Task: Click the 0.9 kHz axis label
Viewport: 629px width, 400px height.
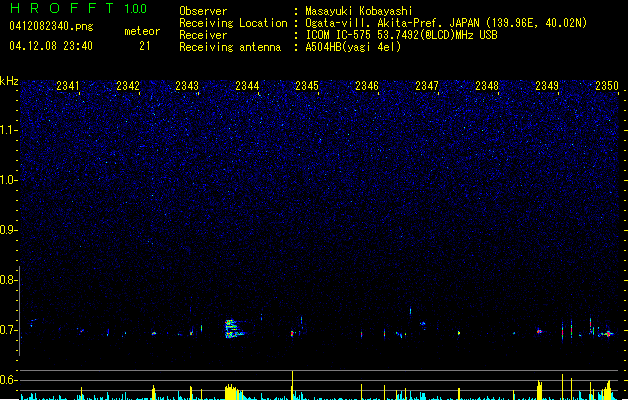Action: pos(8,230)
